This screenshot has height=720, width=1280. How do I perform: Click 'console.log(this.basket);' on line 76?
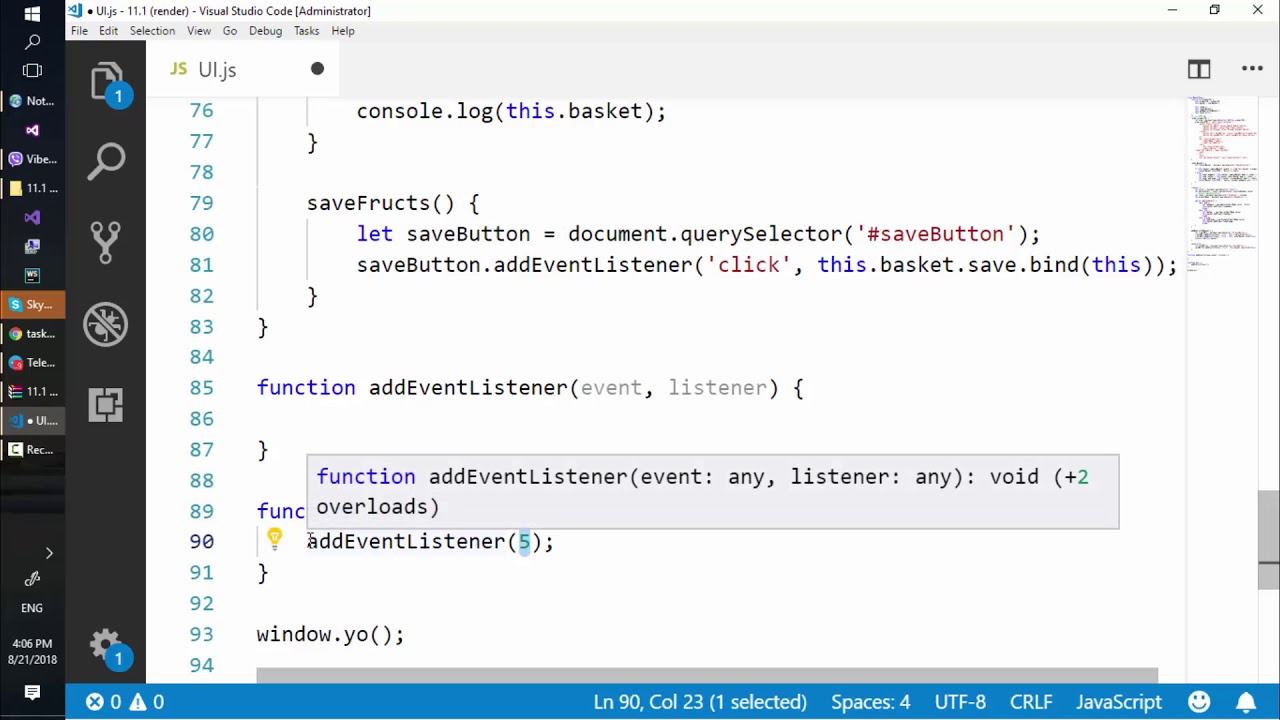tap(511, 111)
